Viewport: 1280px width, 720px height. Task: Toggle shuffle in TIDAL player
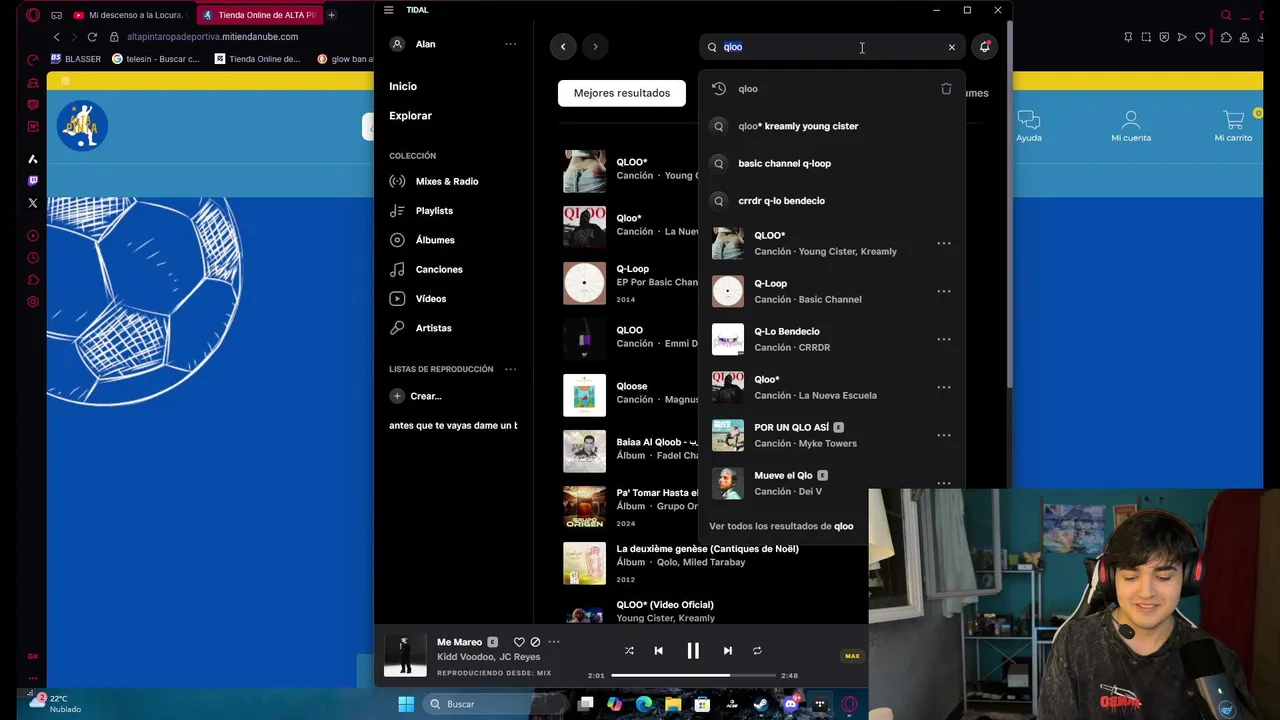[x=629, y=650]
